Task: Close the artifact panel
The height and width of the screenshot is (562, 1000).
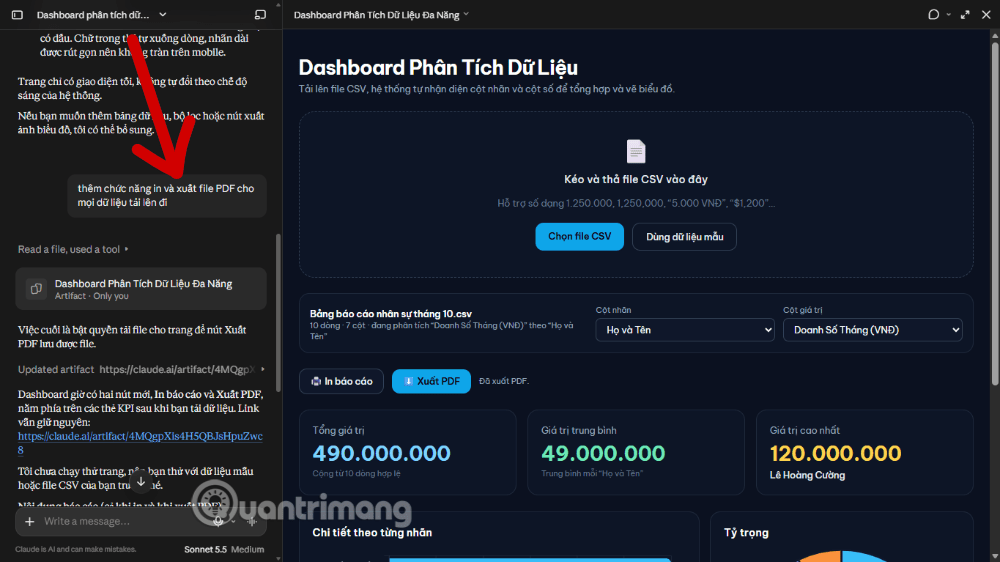Action: (x=986, y=15)
